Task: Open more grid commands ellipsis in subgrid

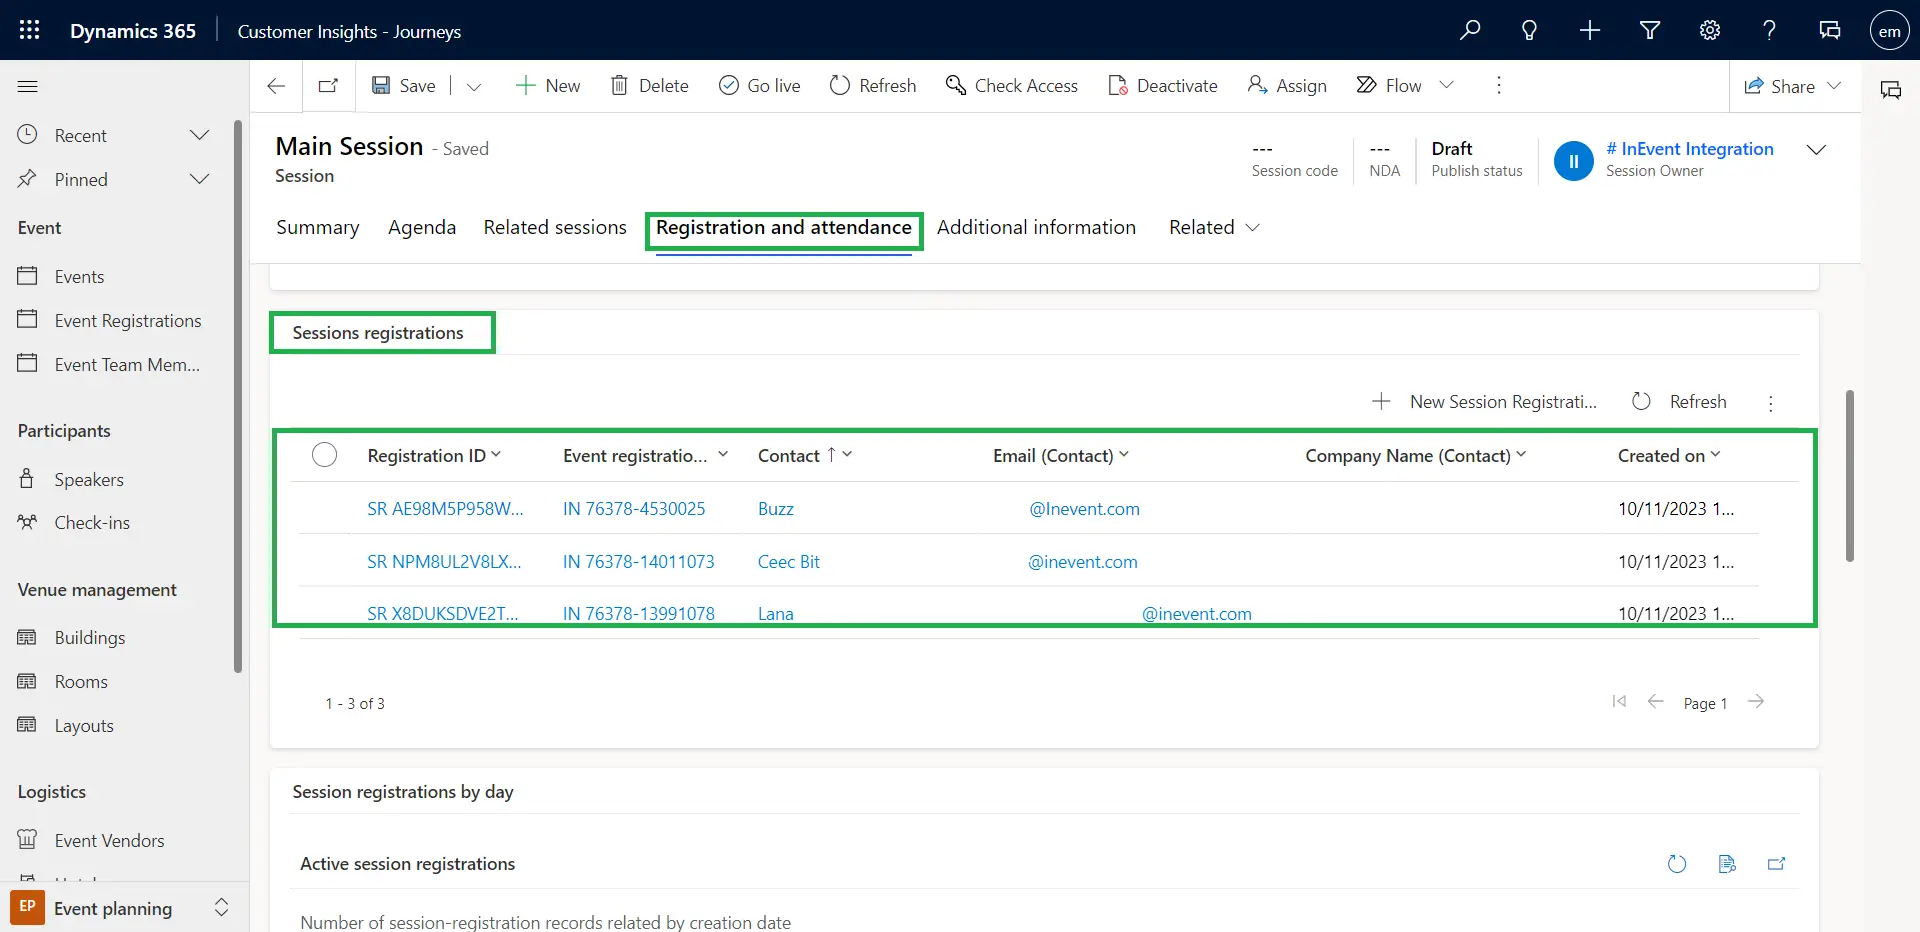Action: (x=1771, y=402)
